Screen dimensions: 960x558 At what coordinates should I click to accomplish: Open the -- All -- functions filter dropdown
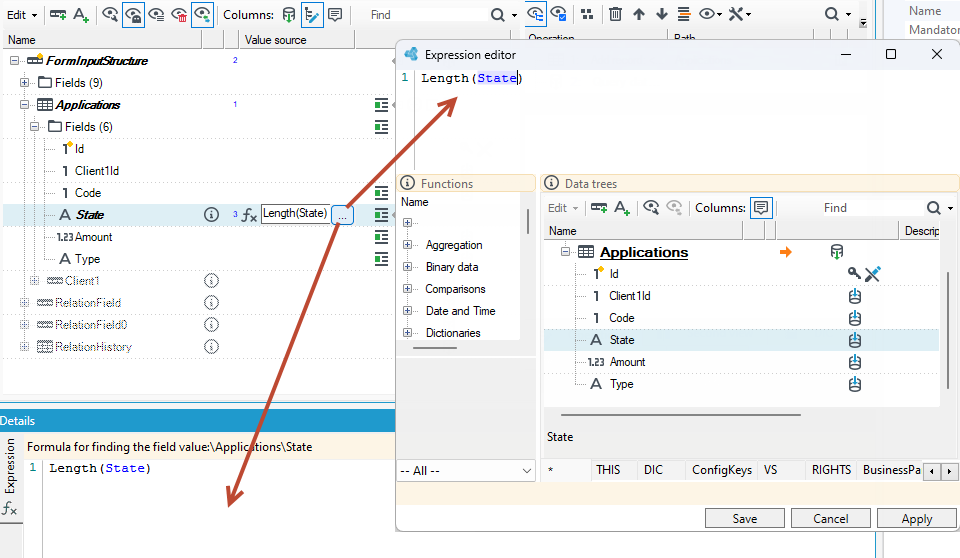click(x=466, y=471)
